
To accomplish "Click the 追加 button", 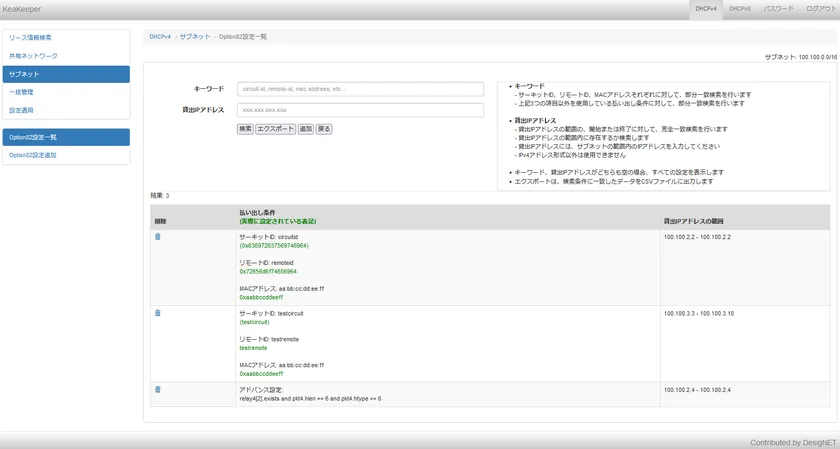I will pos(306,129).
